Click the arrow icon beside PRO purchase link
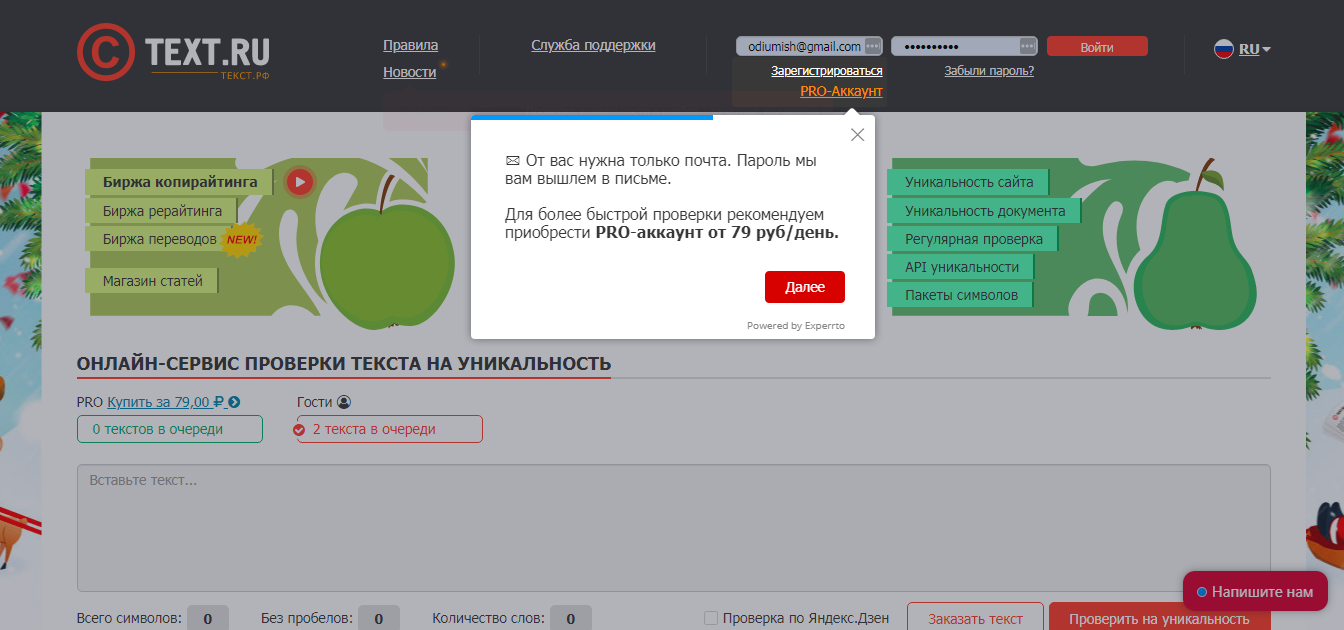 click(x=234, y=402)
